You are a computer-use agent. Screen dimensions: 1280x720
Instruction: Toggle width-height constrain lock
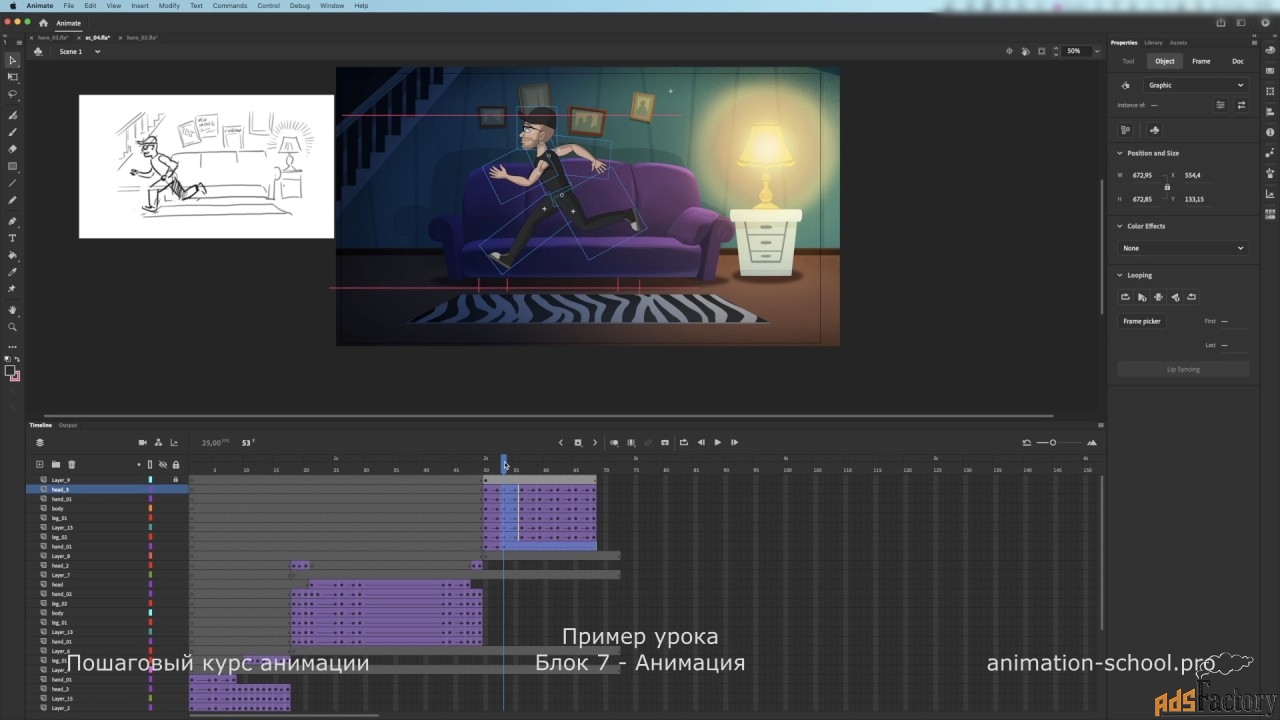click(1167, 187)
